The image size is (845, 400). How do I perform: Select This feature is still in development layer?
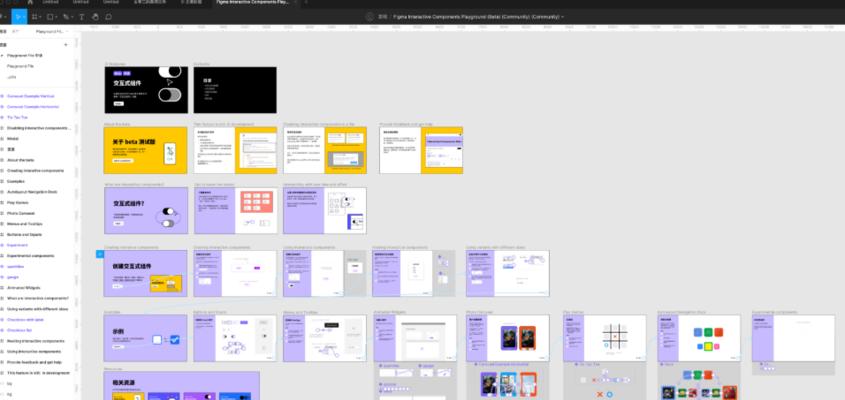(x=38, y=373)
